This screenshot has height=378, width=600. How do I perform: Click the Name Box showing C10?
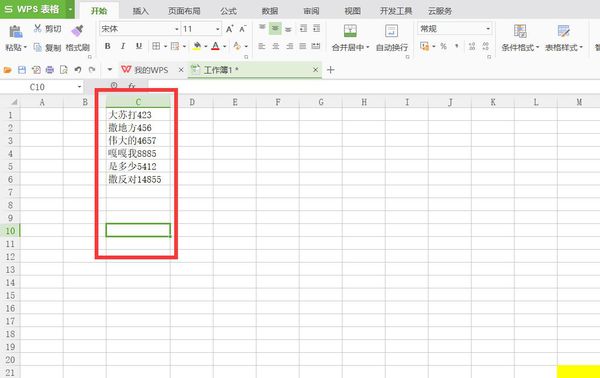coord(37,87)
